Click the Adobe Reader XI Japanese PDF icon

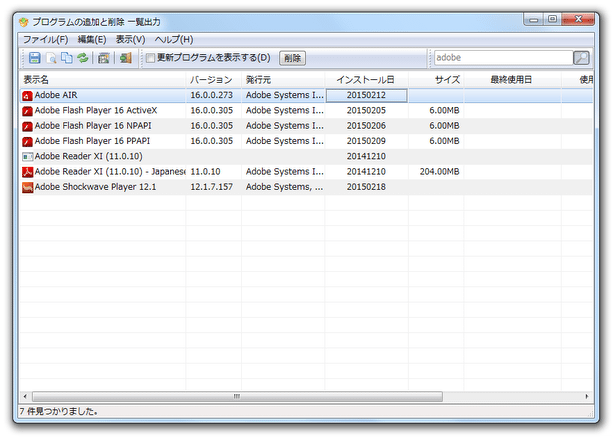(27, 172)
